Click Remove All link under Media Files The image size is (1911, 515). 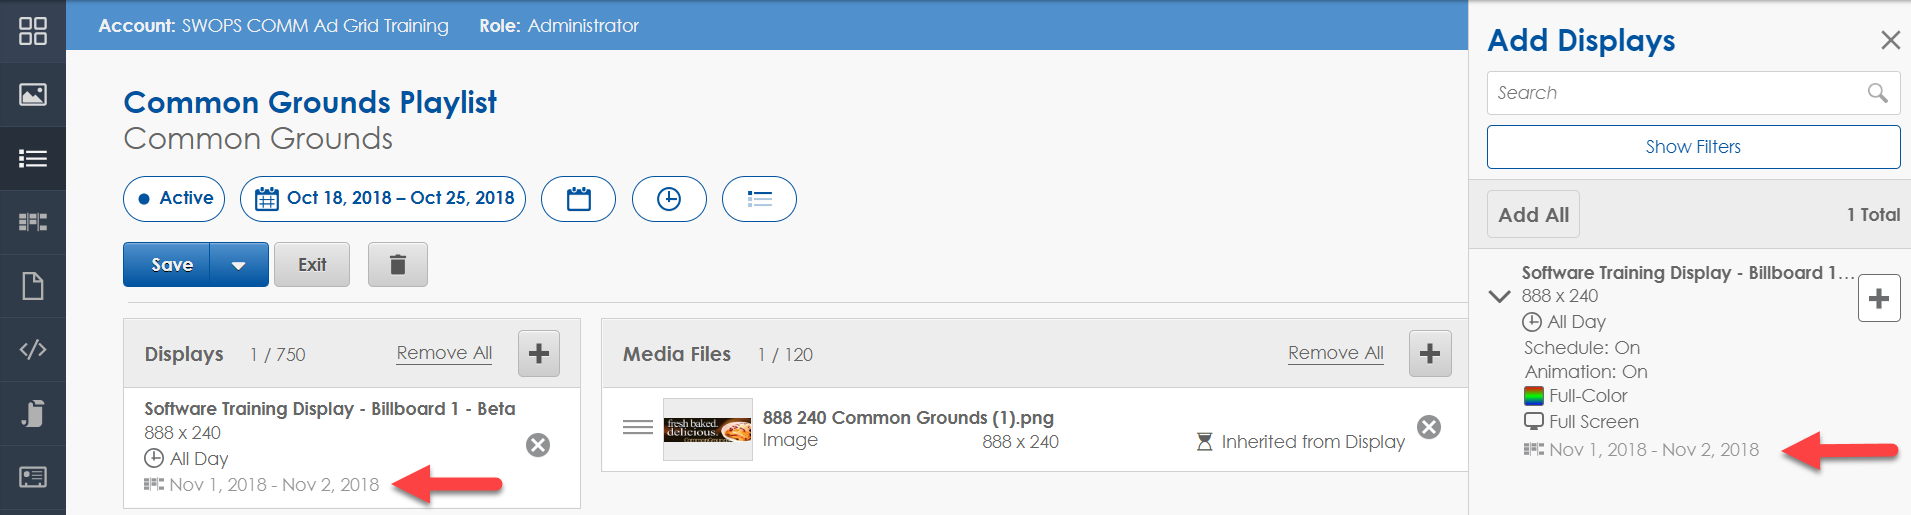click(x=1336, y=353)
